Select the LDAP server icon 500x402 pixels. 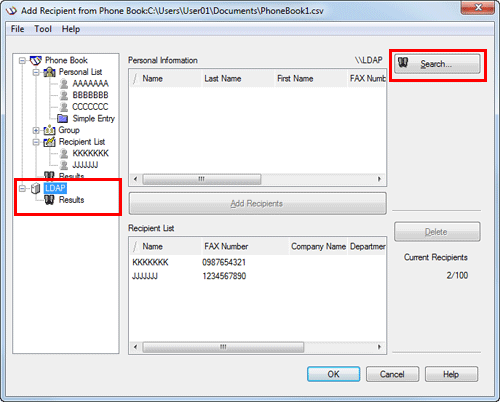pos(35,188)
